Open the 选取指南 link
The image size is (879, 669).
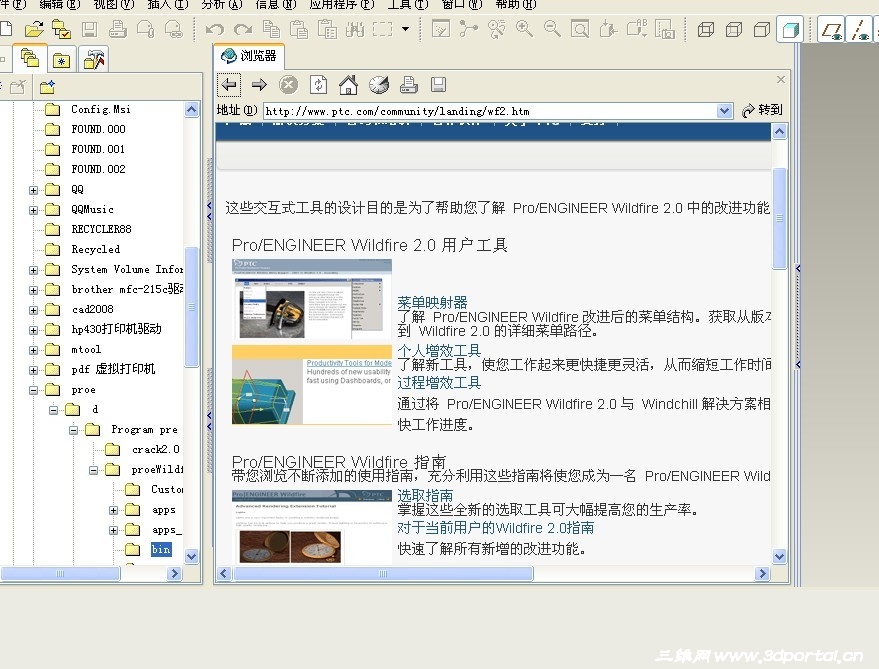point(425,496)
